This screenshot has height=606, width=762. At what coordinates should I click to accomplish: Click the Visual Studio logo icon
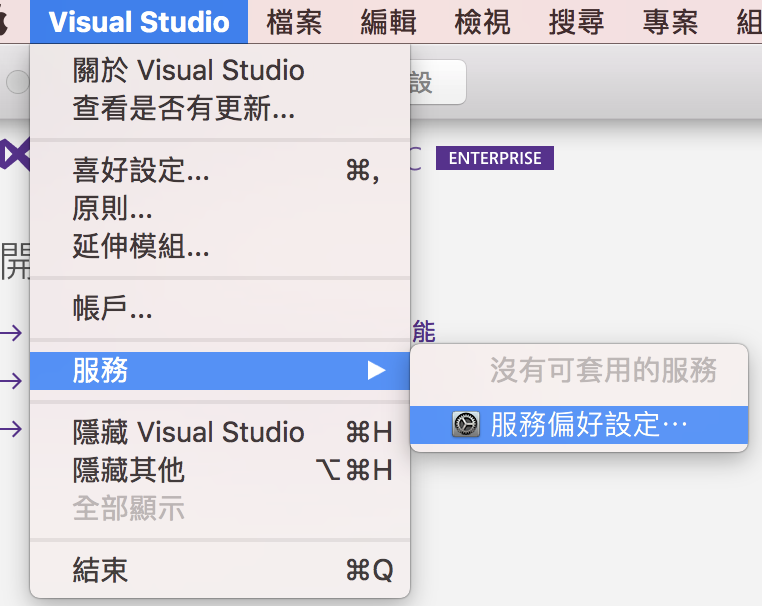click(x=15, y=155)
